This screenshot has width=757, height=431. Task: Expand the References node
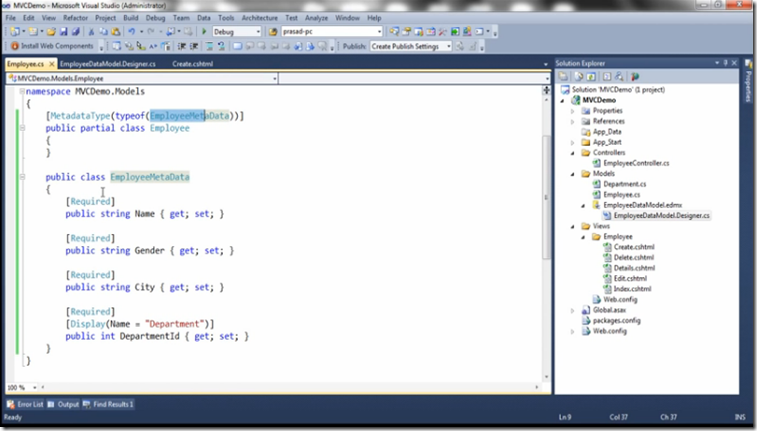point(573,122)
